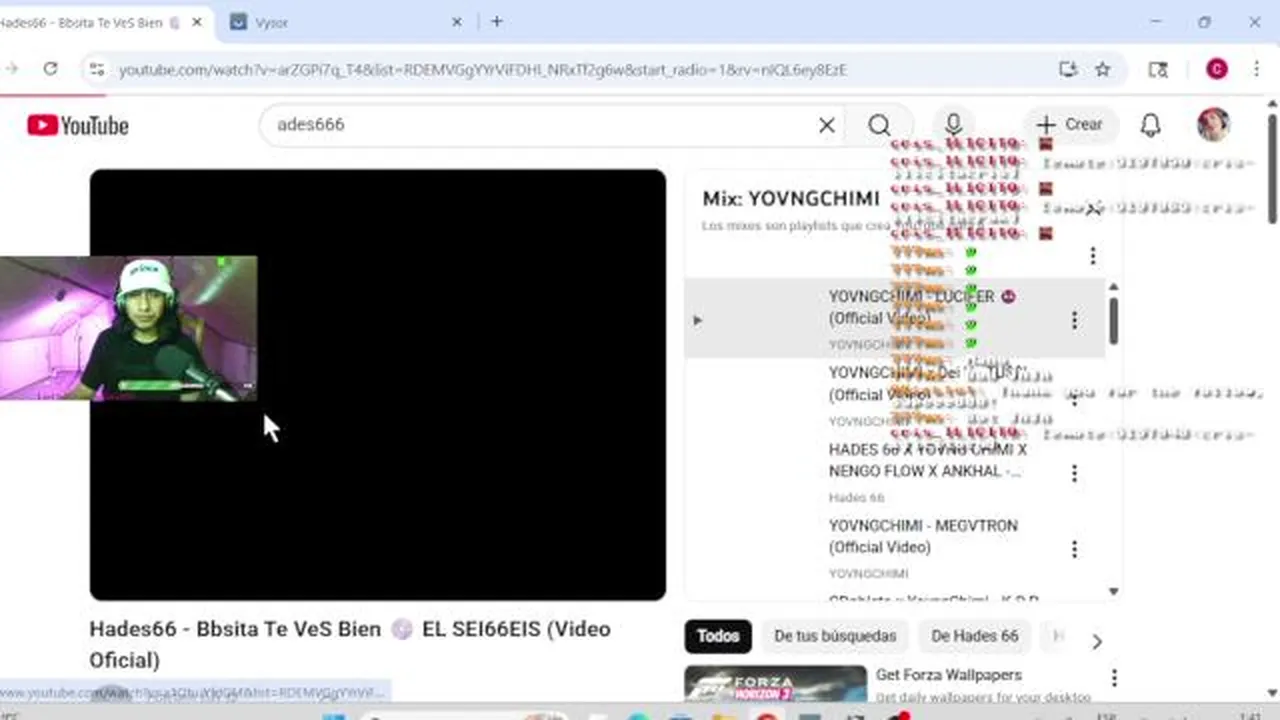Click the Hades 66 channel name in playlist
Viewport: 1280px width, 720px height.
pos(856,497)
